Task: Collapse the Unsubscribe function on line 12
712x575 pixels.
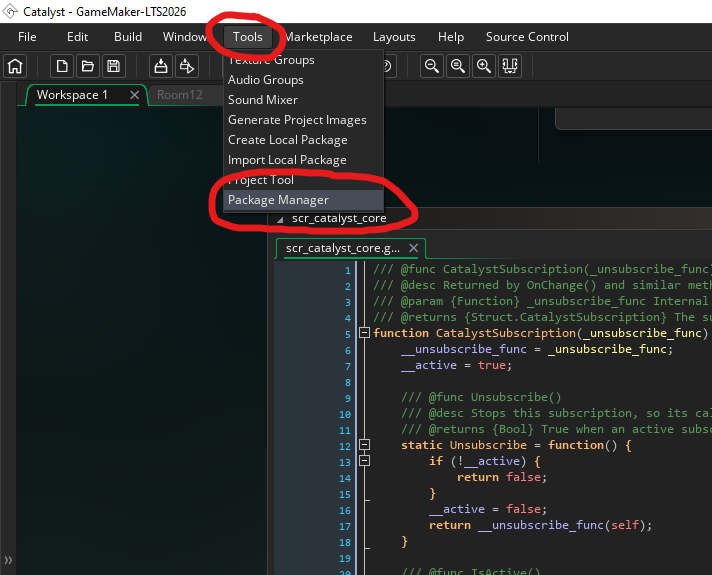Action: coord(364,445)
